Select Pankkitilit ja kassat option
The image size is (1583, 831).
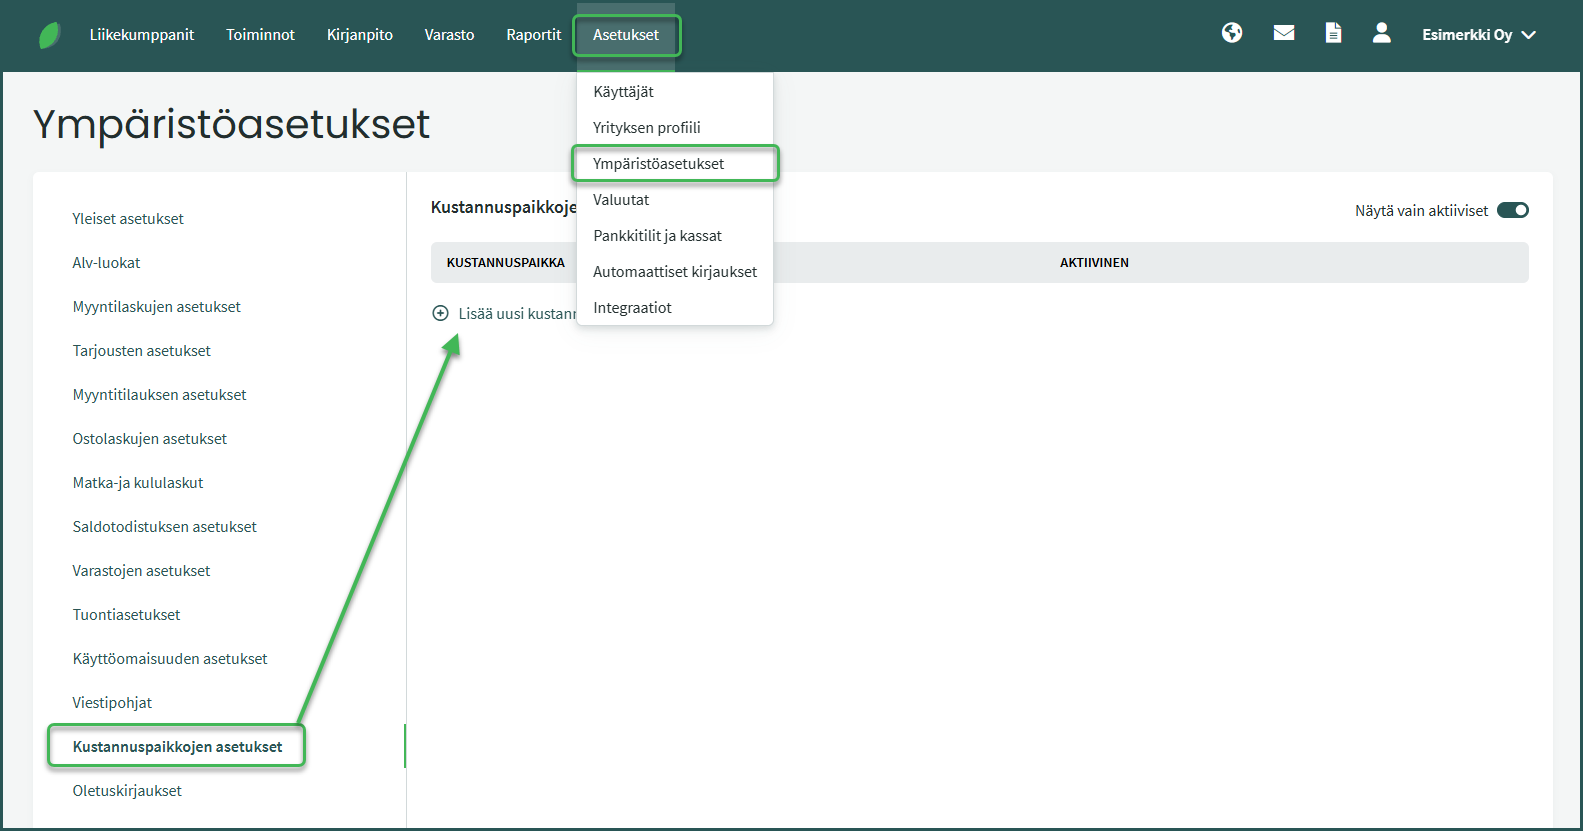(x=657, y=235)
